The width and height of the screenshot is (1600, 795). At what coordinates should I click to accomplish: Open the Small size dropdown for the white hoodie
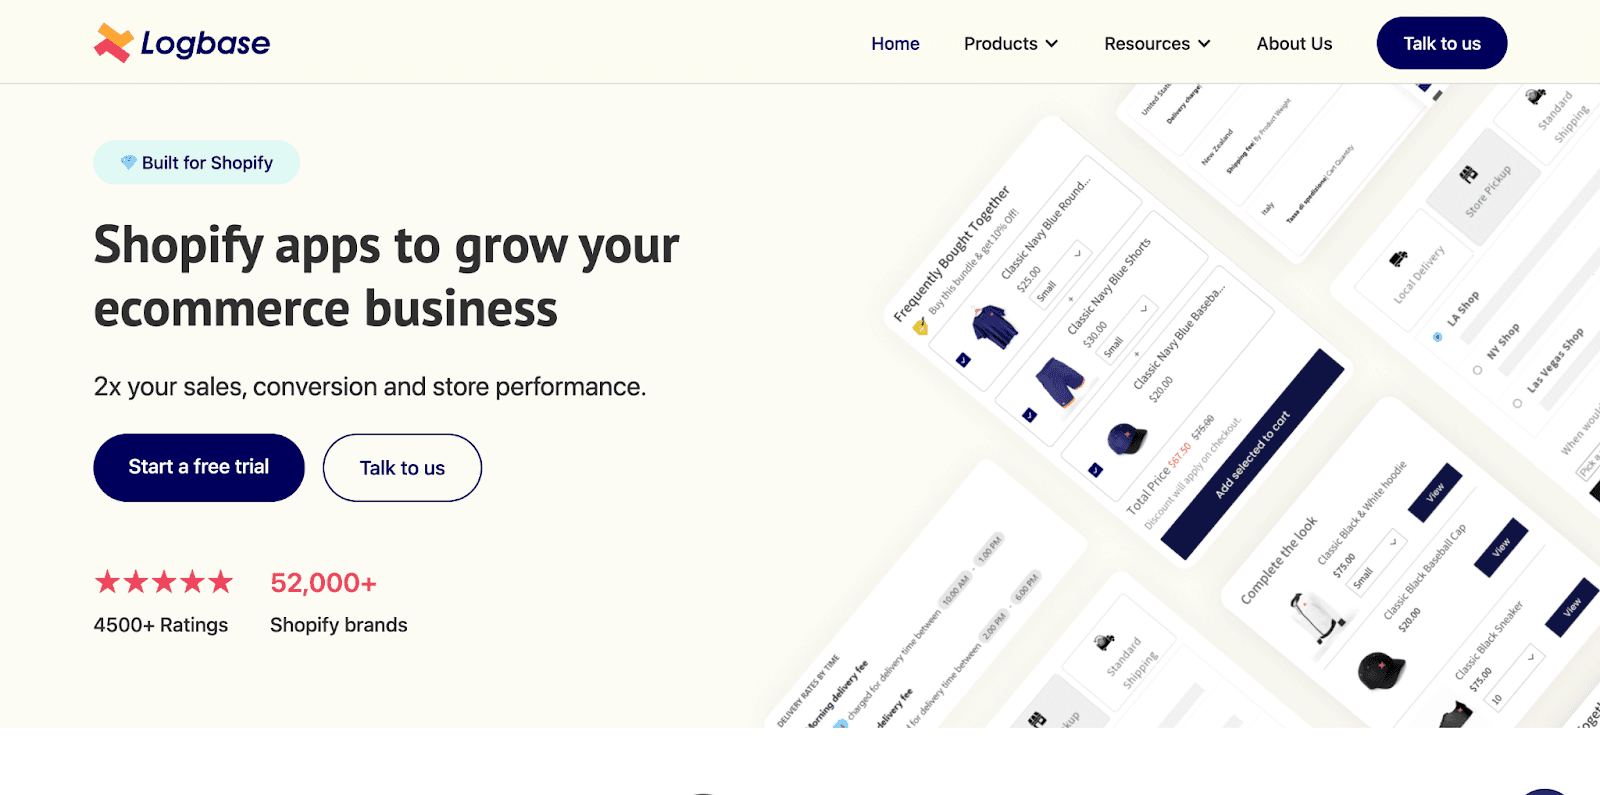coord(1376,564)
